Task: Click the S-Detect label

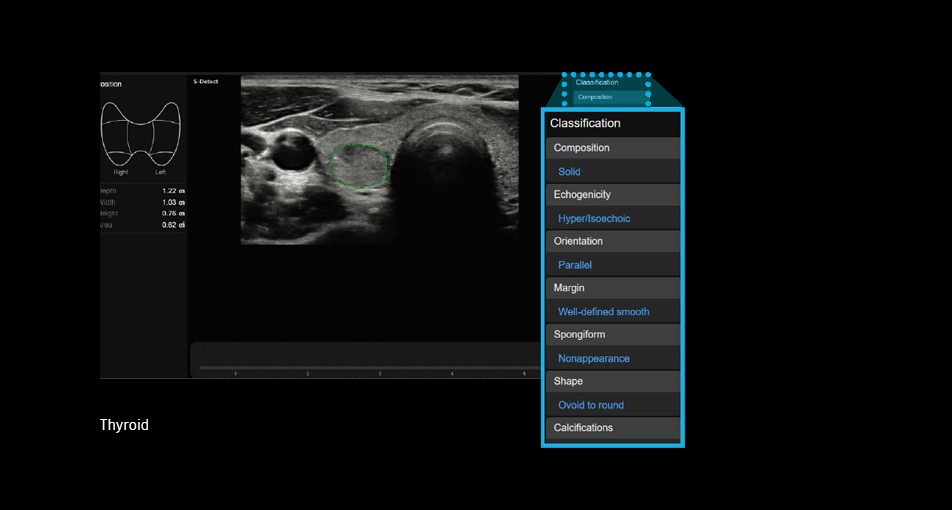Action: [206, 81]
